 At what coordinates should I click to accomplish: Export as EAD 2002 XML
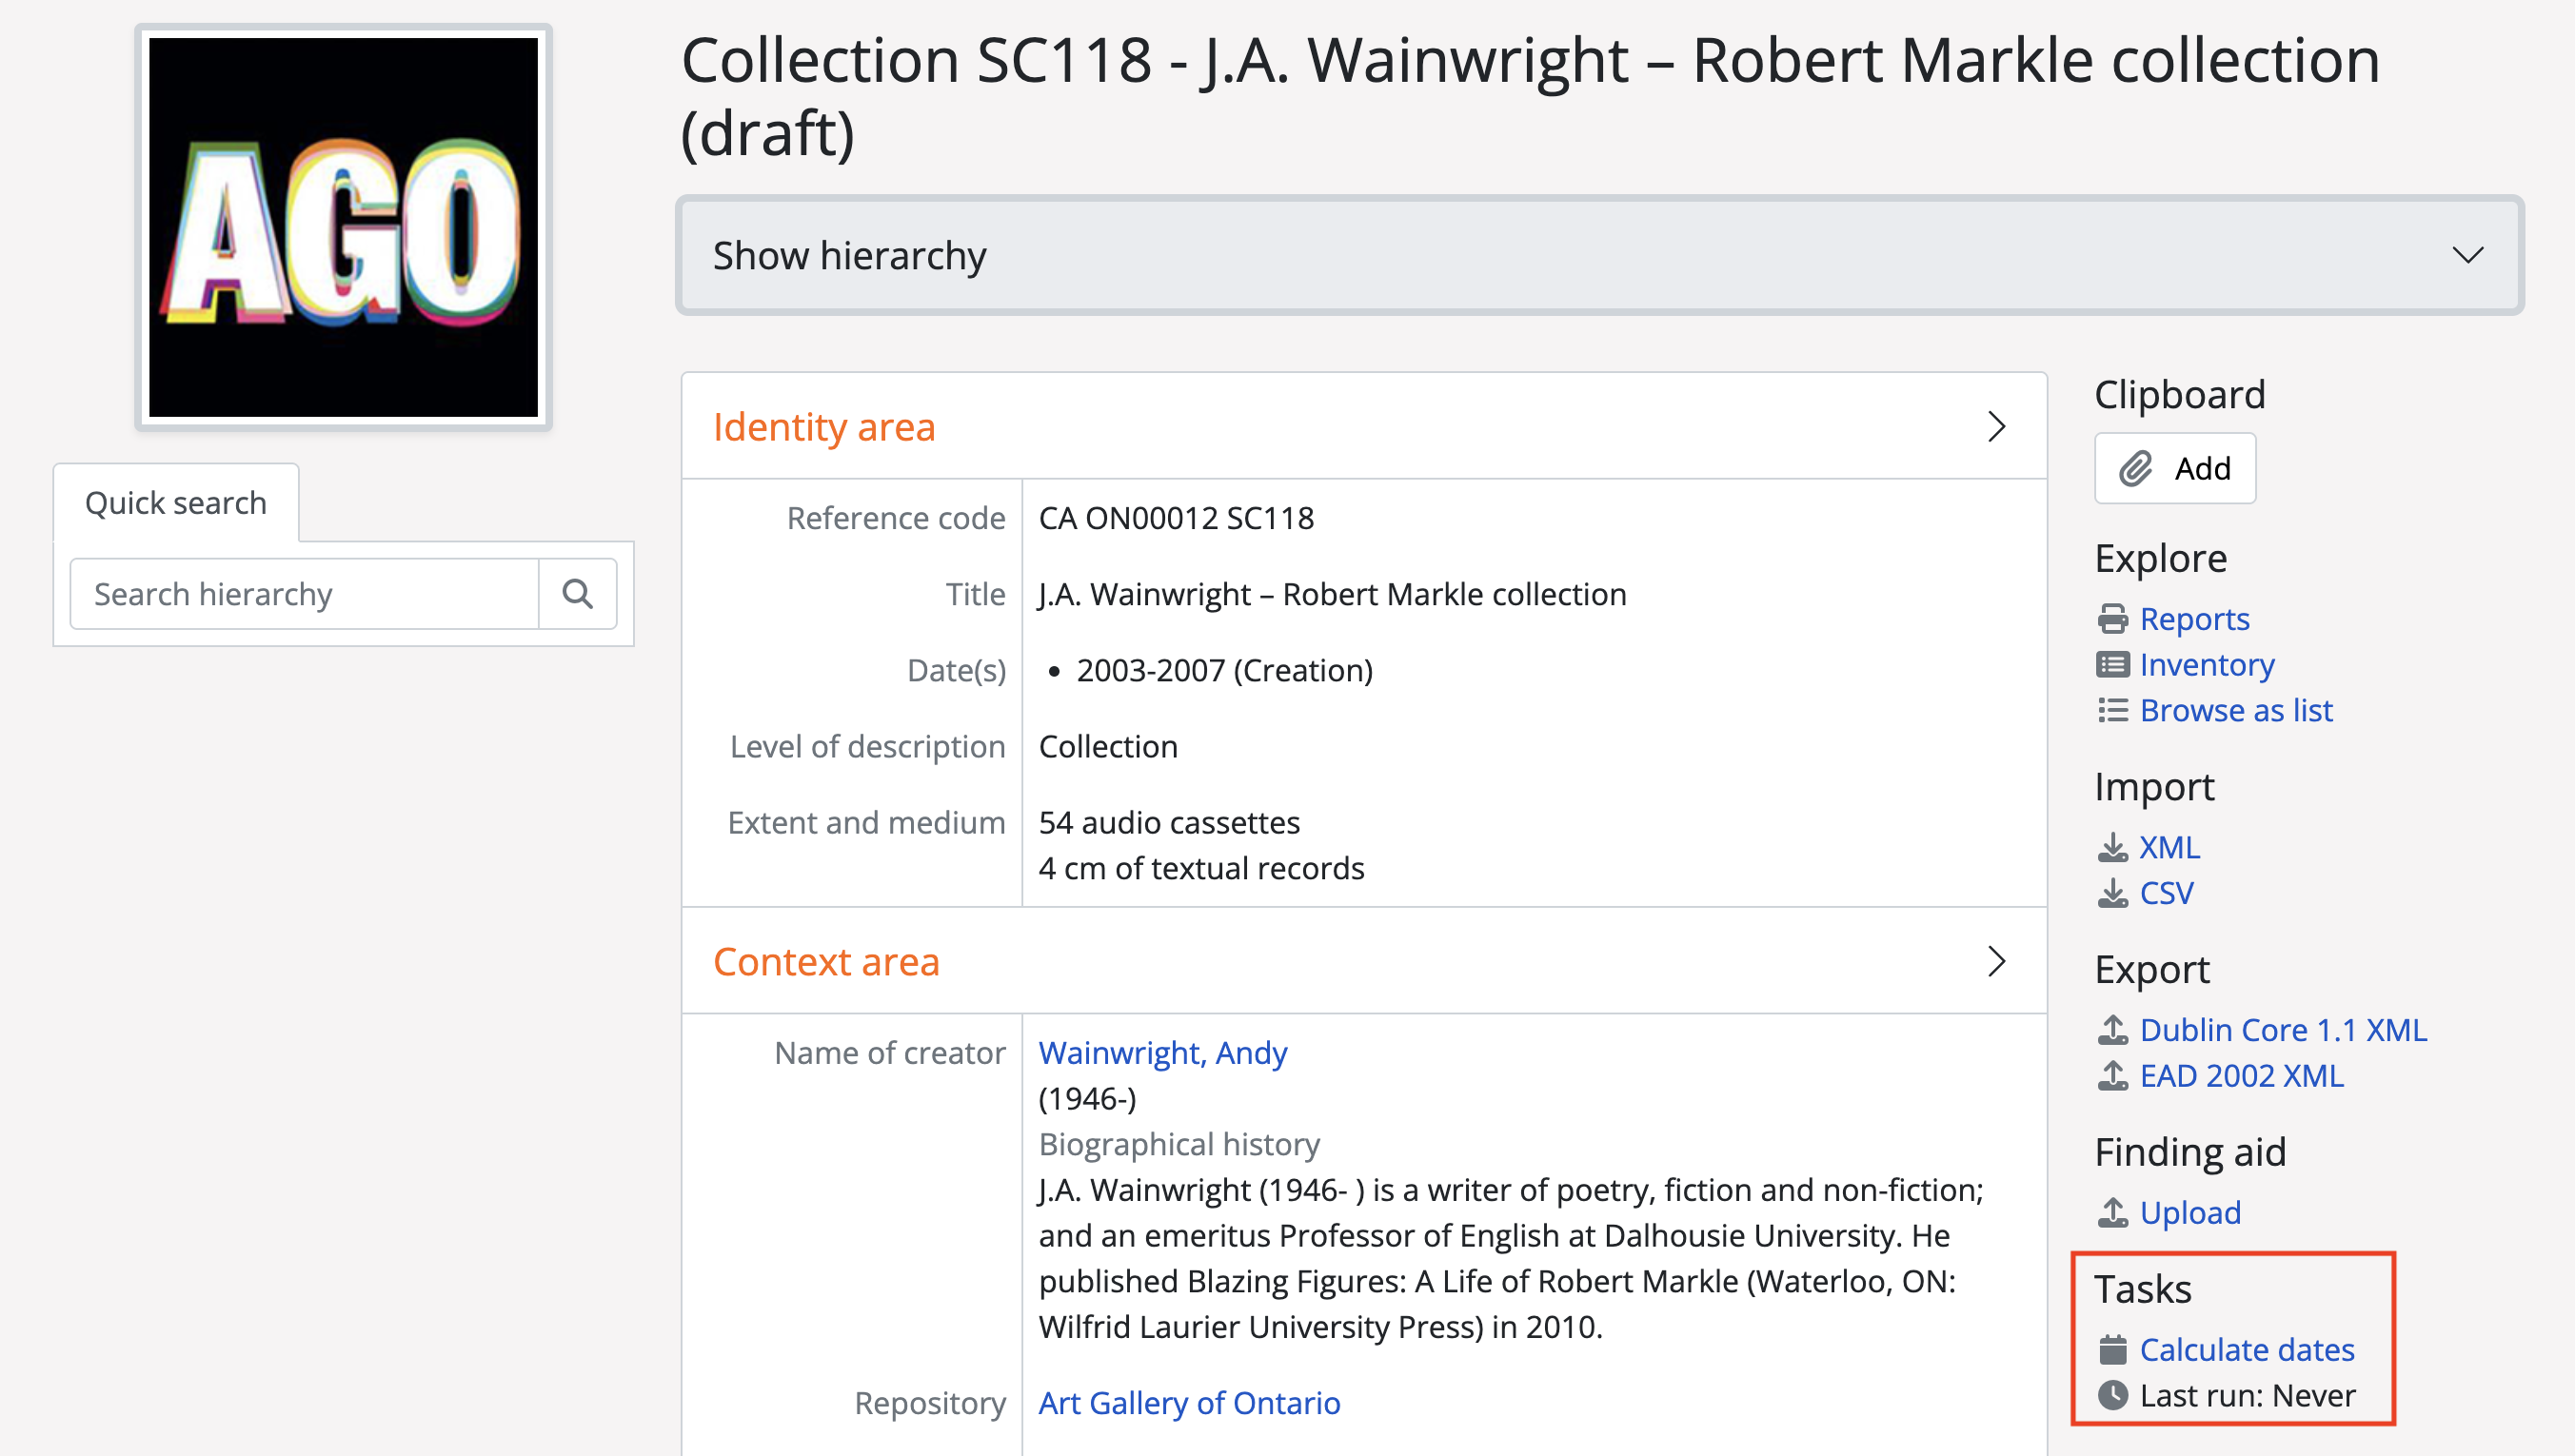click(x=2240, y=1076)
